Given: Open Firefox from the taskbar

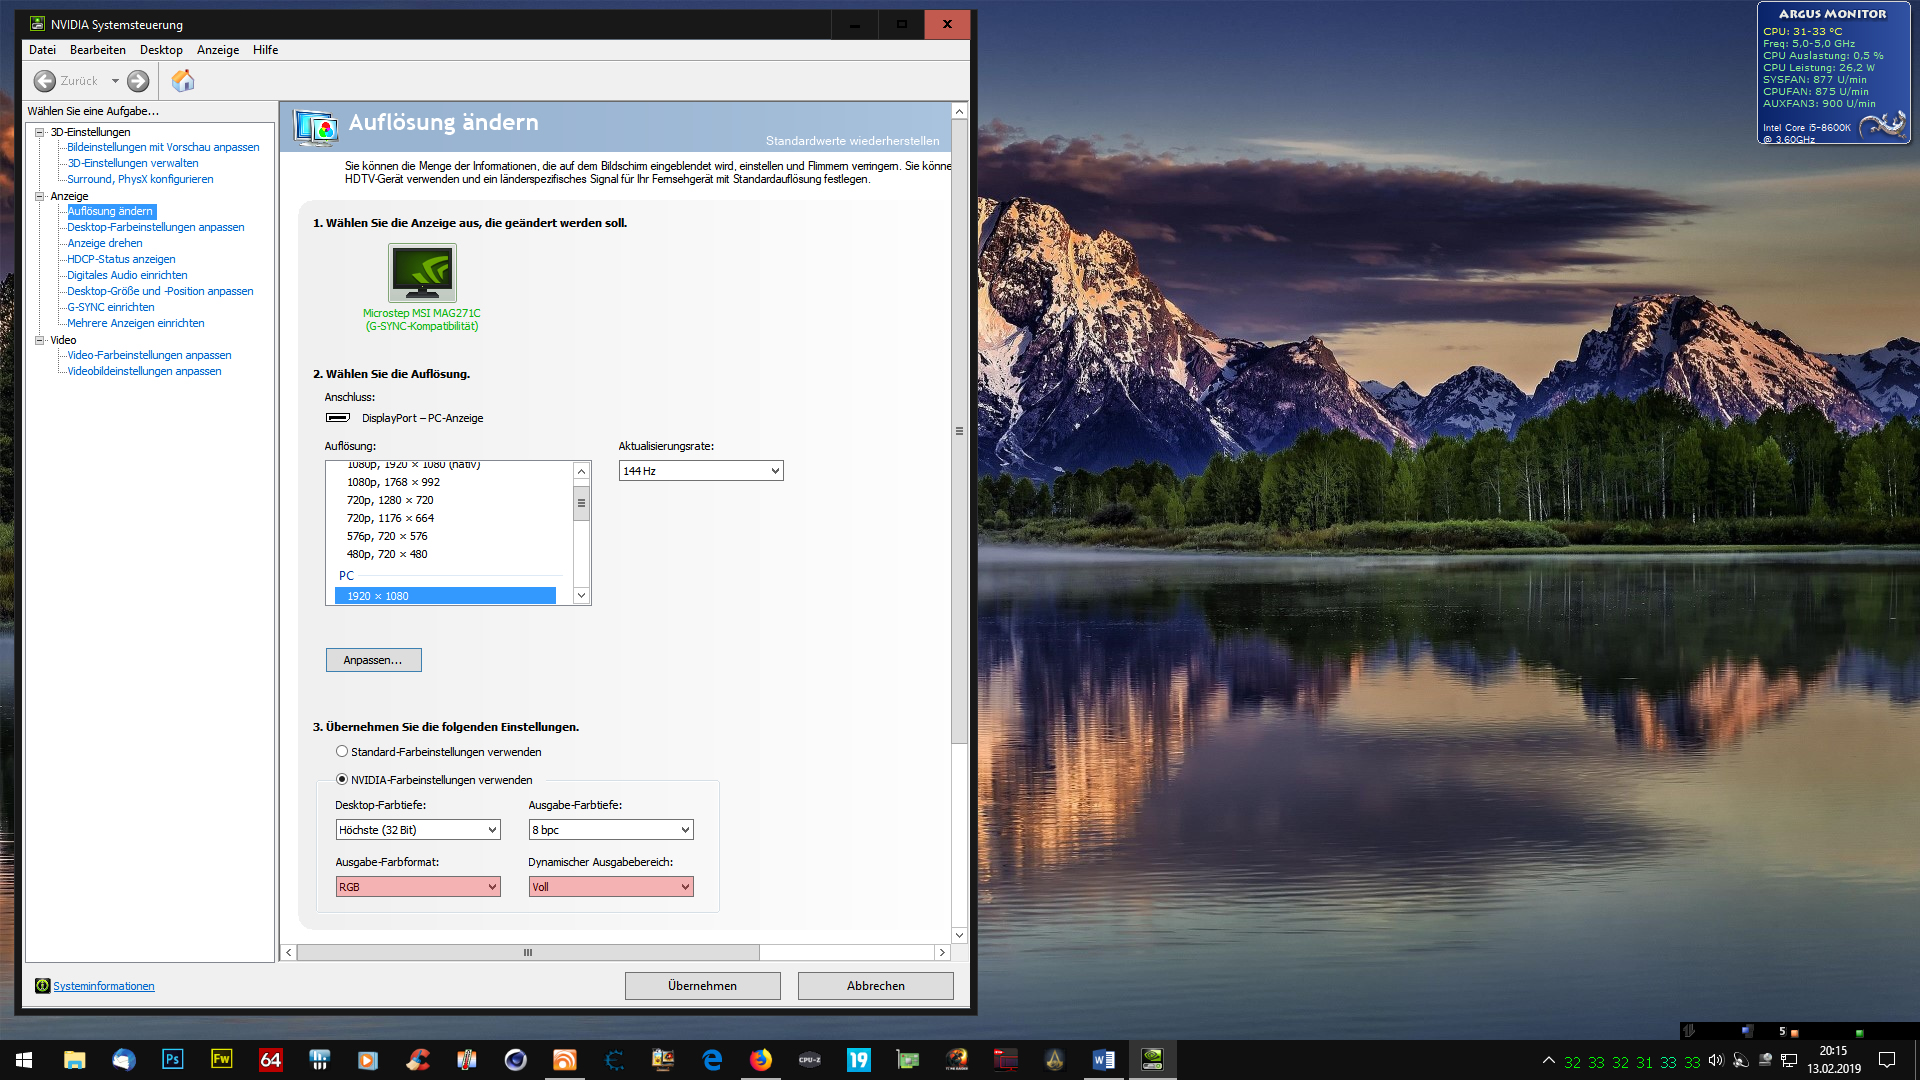Looking at the screenshot, I should (761, 1059).
